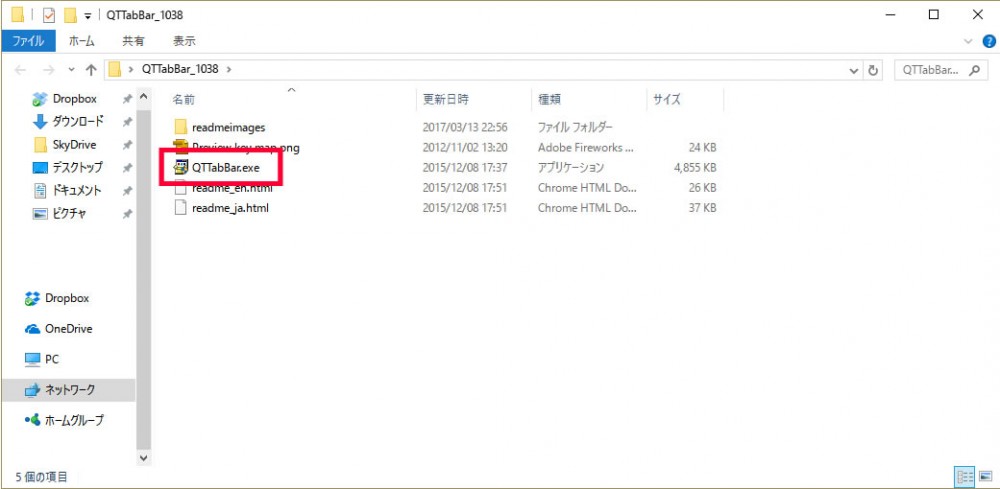Open the Explorer help icon

coord(989,42)
